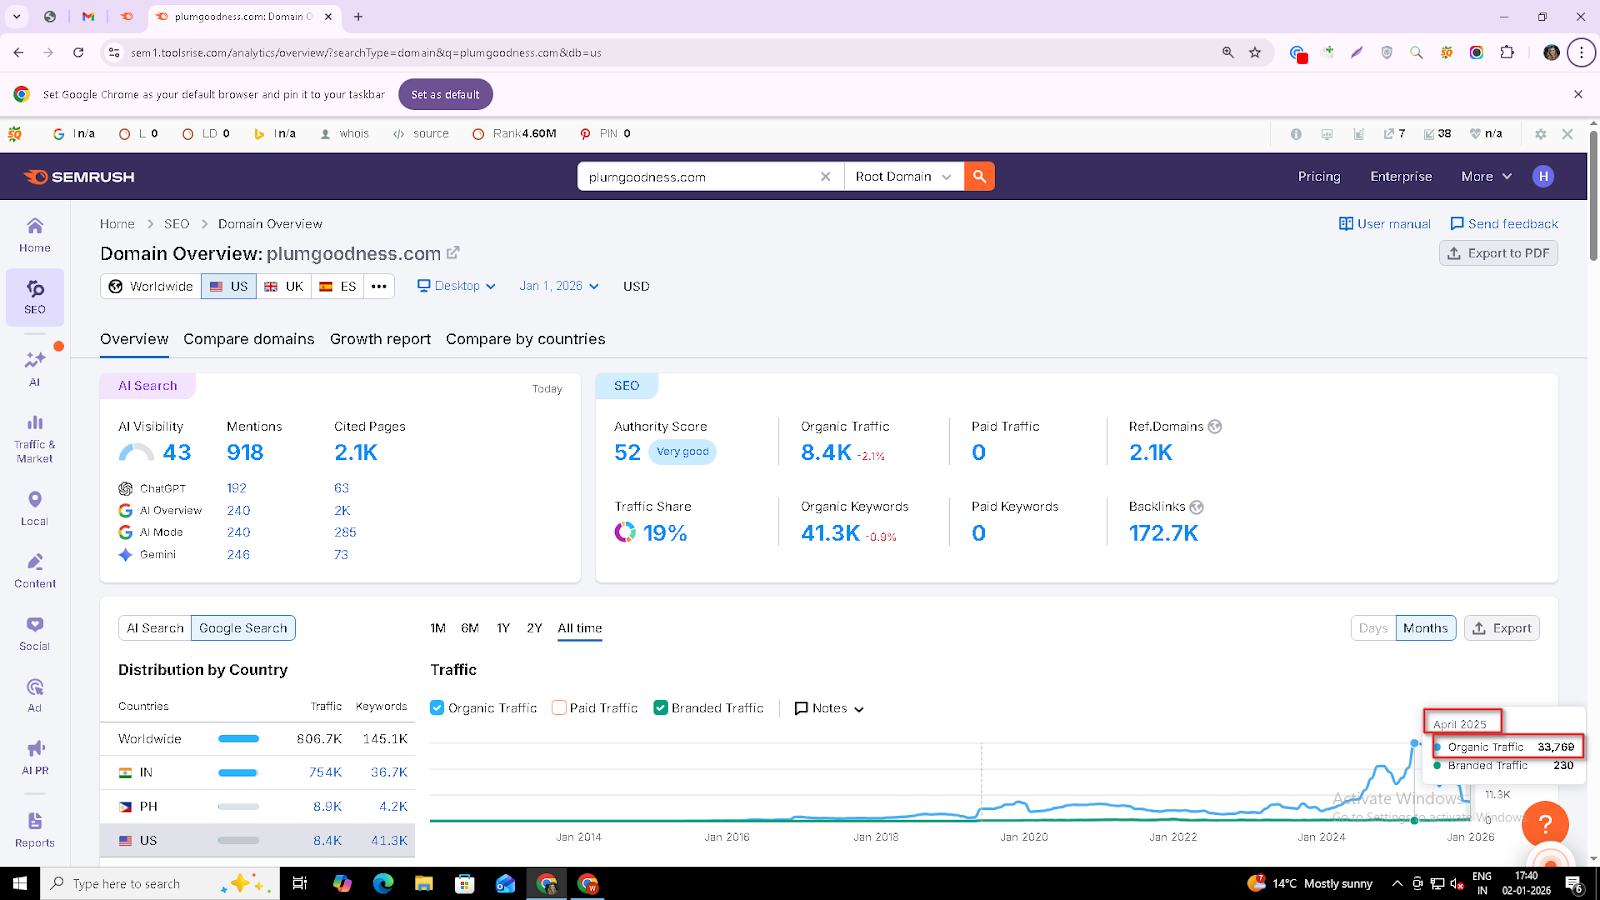Select Worldwide database

[151, 286]
